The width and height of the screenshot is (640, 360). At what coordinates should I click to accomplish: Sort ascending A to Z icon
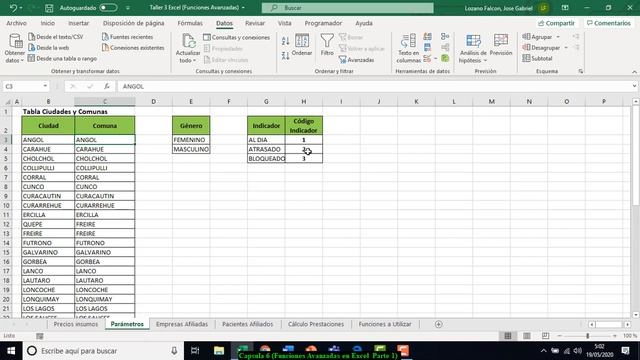pos(285,40)
